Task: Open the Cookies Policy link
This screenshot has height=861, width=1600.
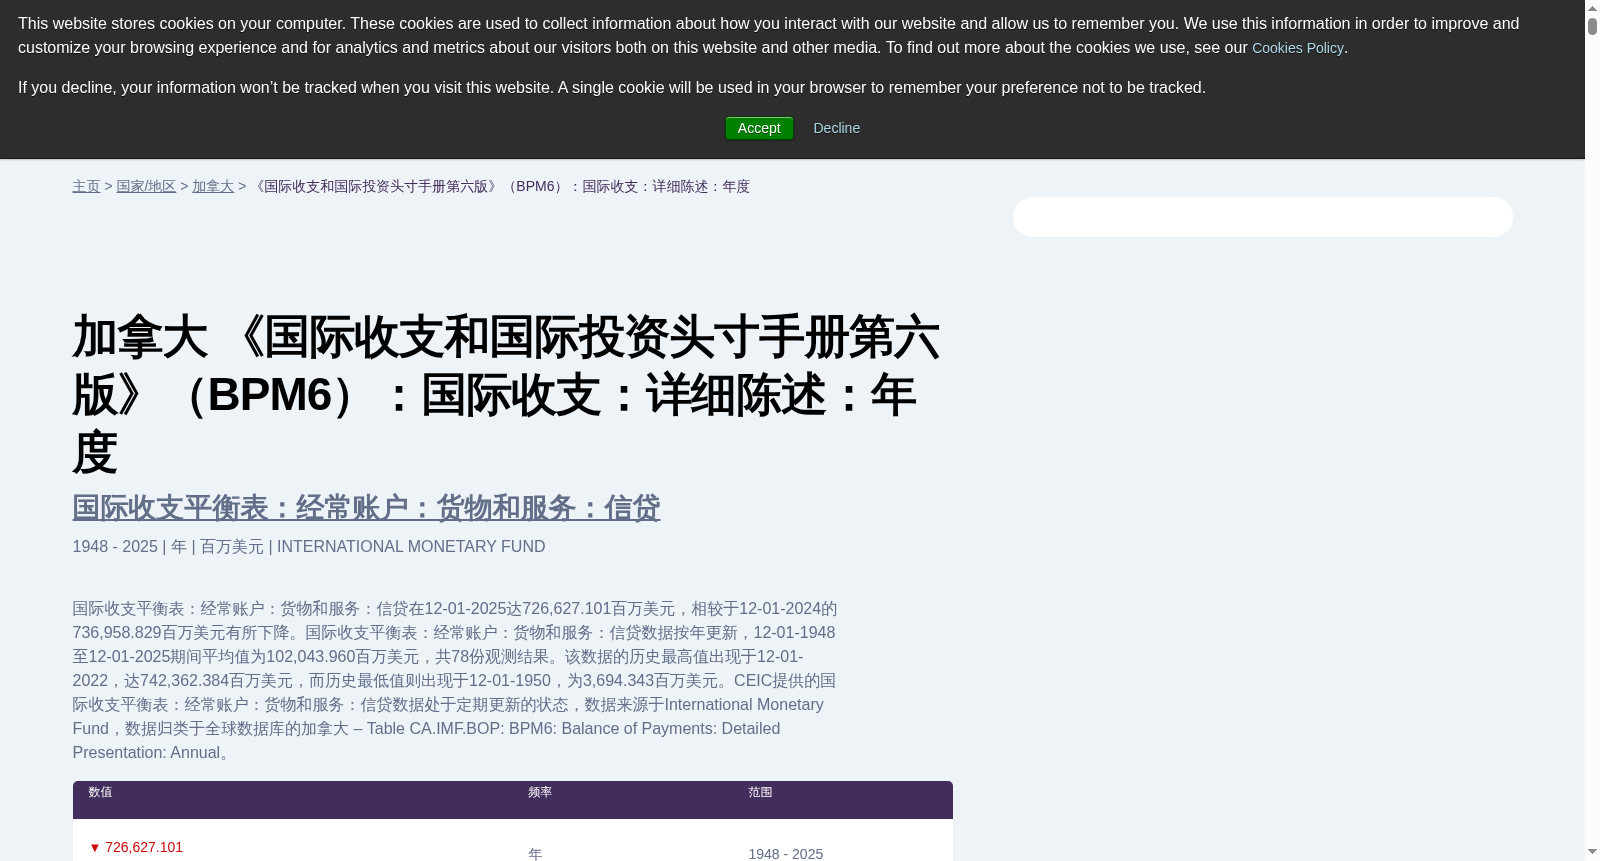Action: pos(1297,48)
